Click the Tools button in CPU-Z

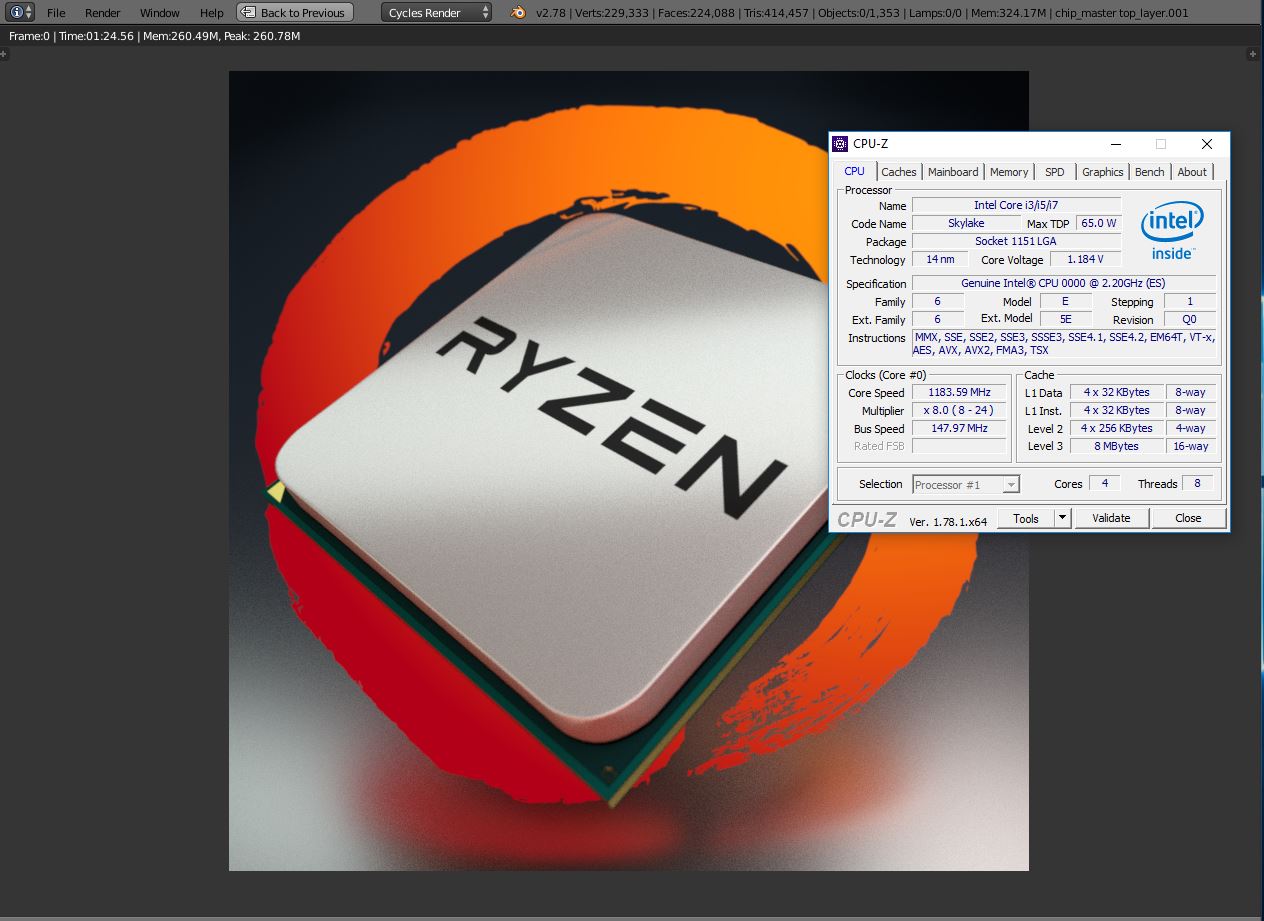click(1026, 518)
